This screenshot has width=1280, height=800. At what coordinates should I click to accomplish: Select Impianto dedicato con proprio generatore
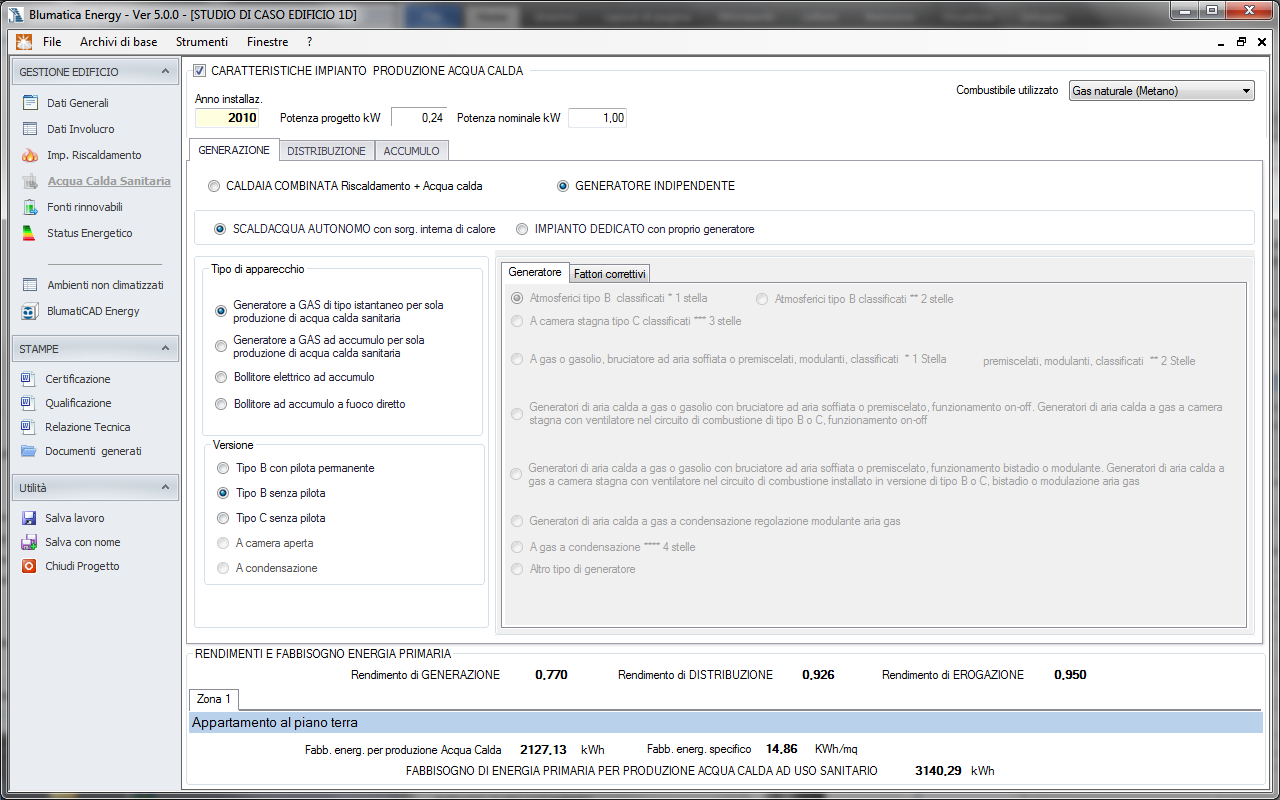[522, 229]
